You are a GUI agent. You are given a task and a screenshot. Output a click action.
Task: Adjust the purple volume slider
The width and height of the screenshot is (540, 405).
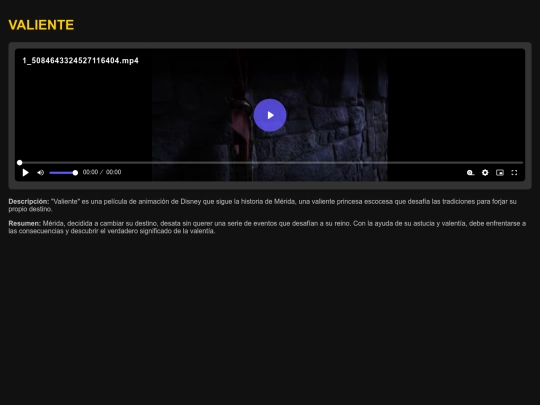[x=63, y=173]
